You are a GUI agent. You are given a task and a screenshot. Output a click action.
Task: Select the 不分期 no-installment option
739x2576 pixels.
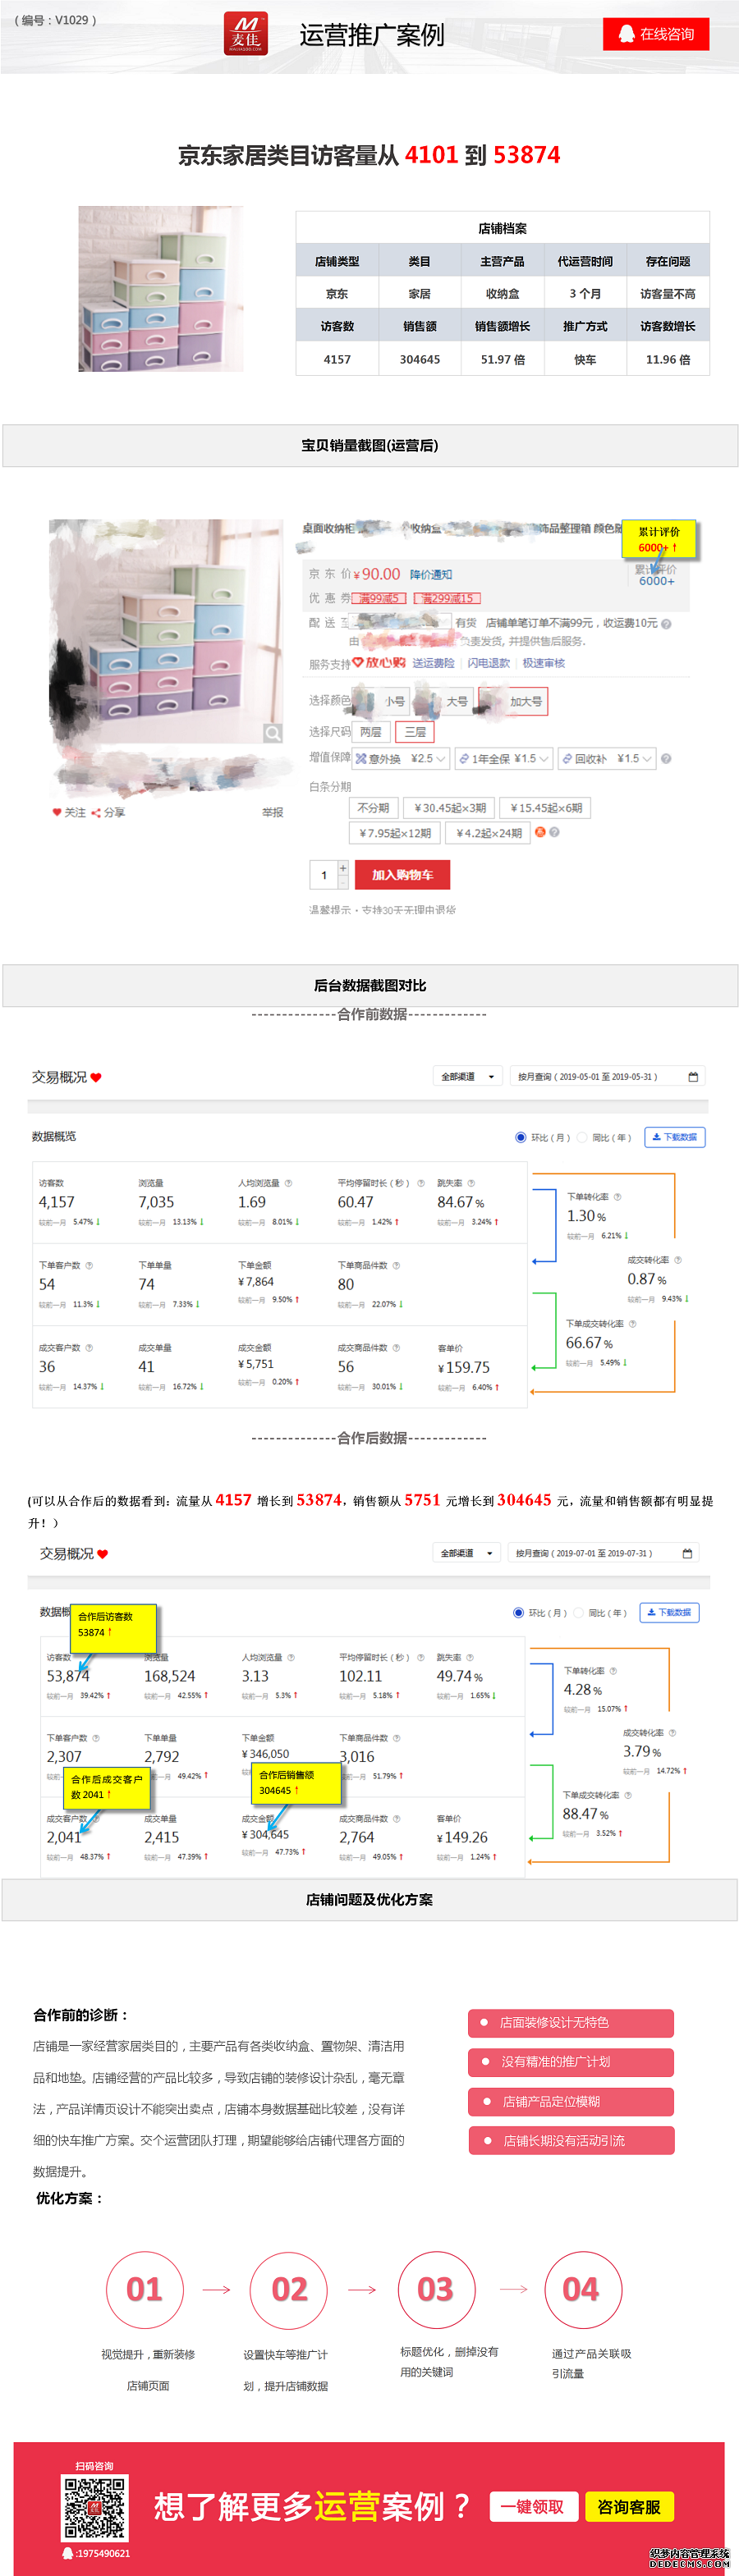(373, 807)
